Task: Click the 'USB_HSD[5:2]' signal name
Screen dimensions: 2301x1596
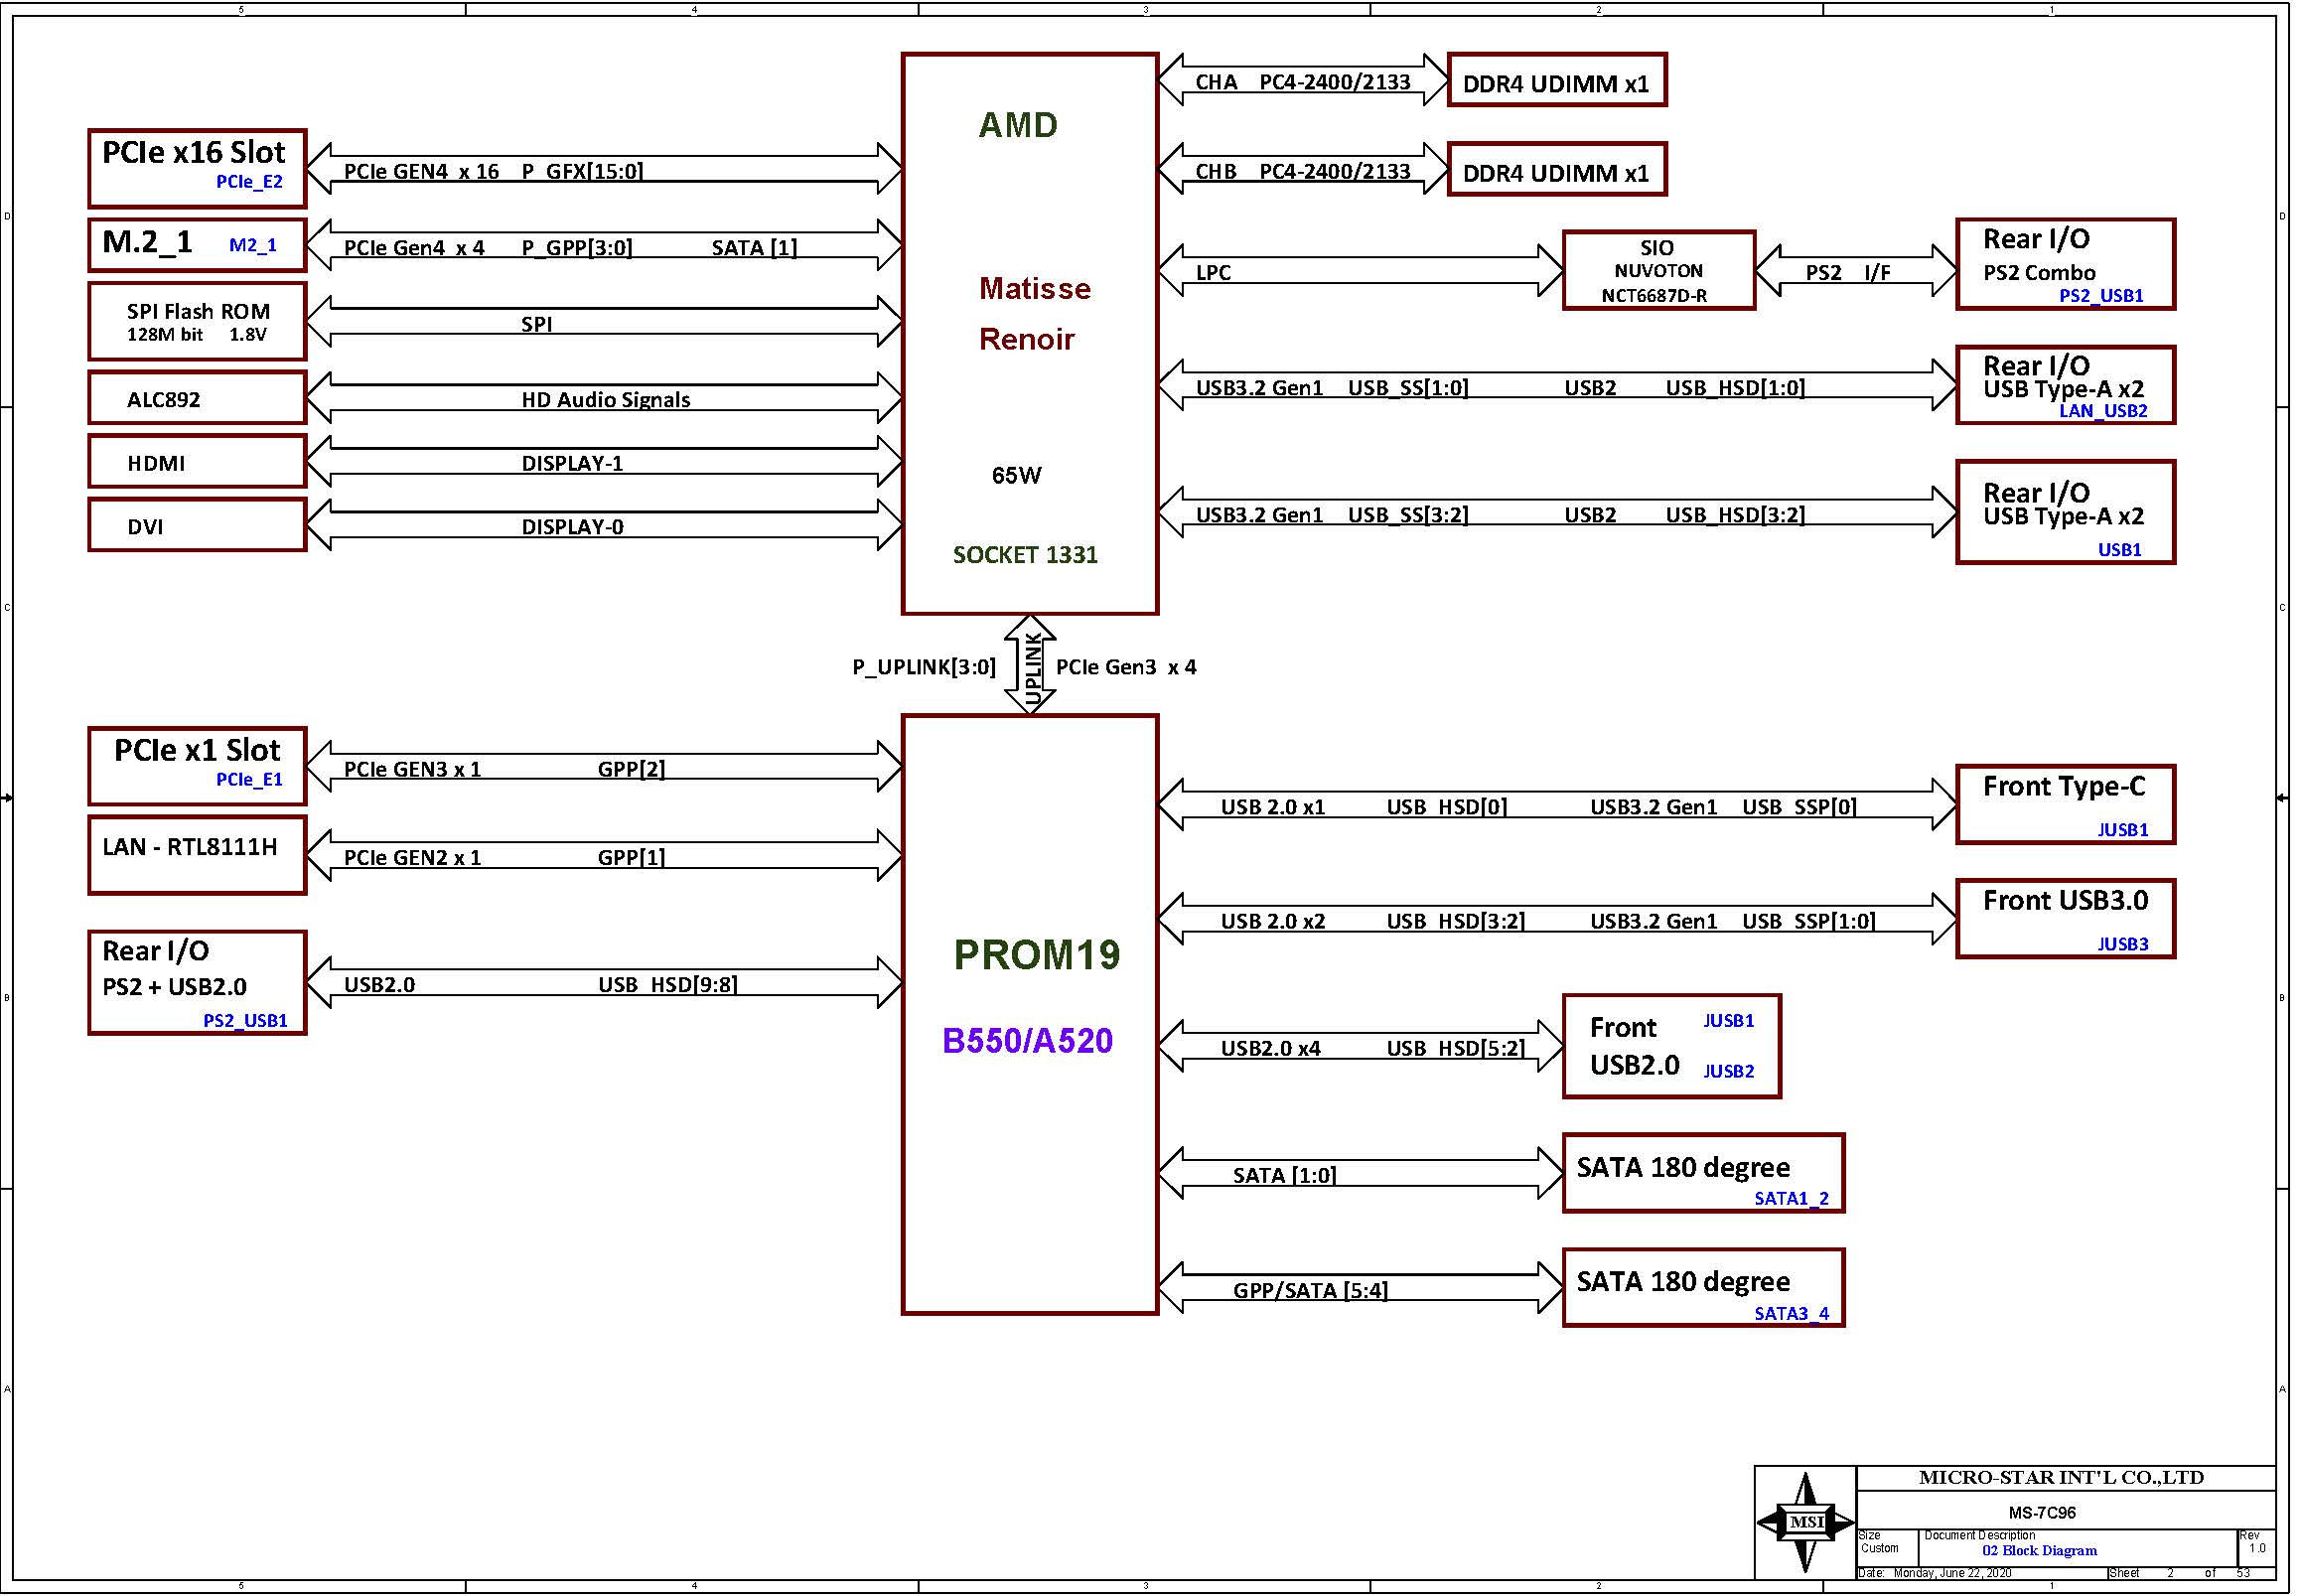Action: (1455, 1048)
